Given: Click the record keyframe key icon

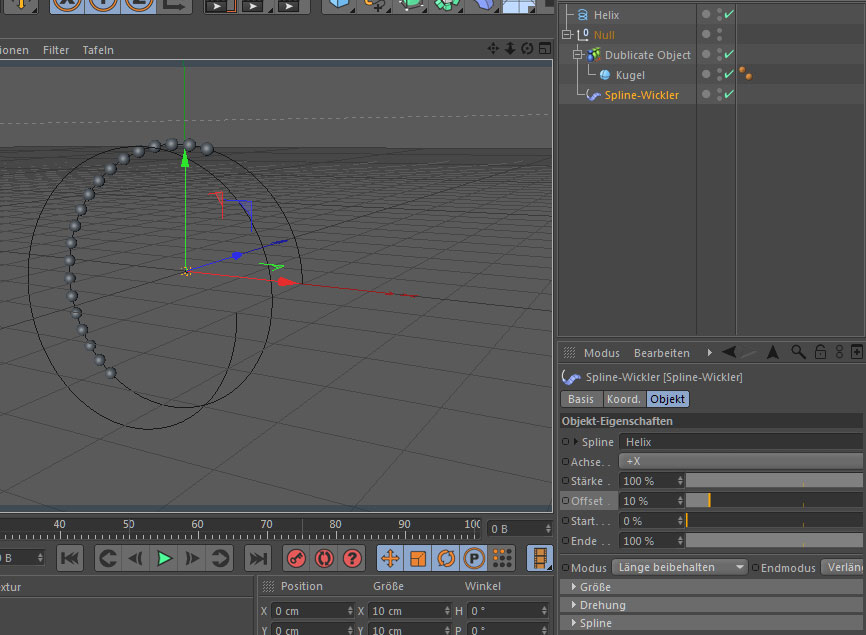Looking at the screenshot, I should click(x=296, y=558).
